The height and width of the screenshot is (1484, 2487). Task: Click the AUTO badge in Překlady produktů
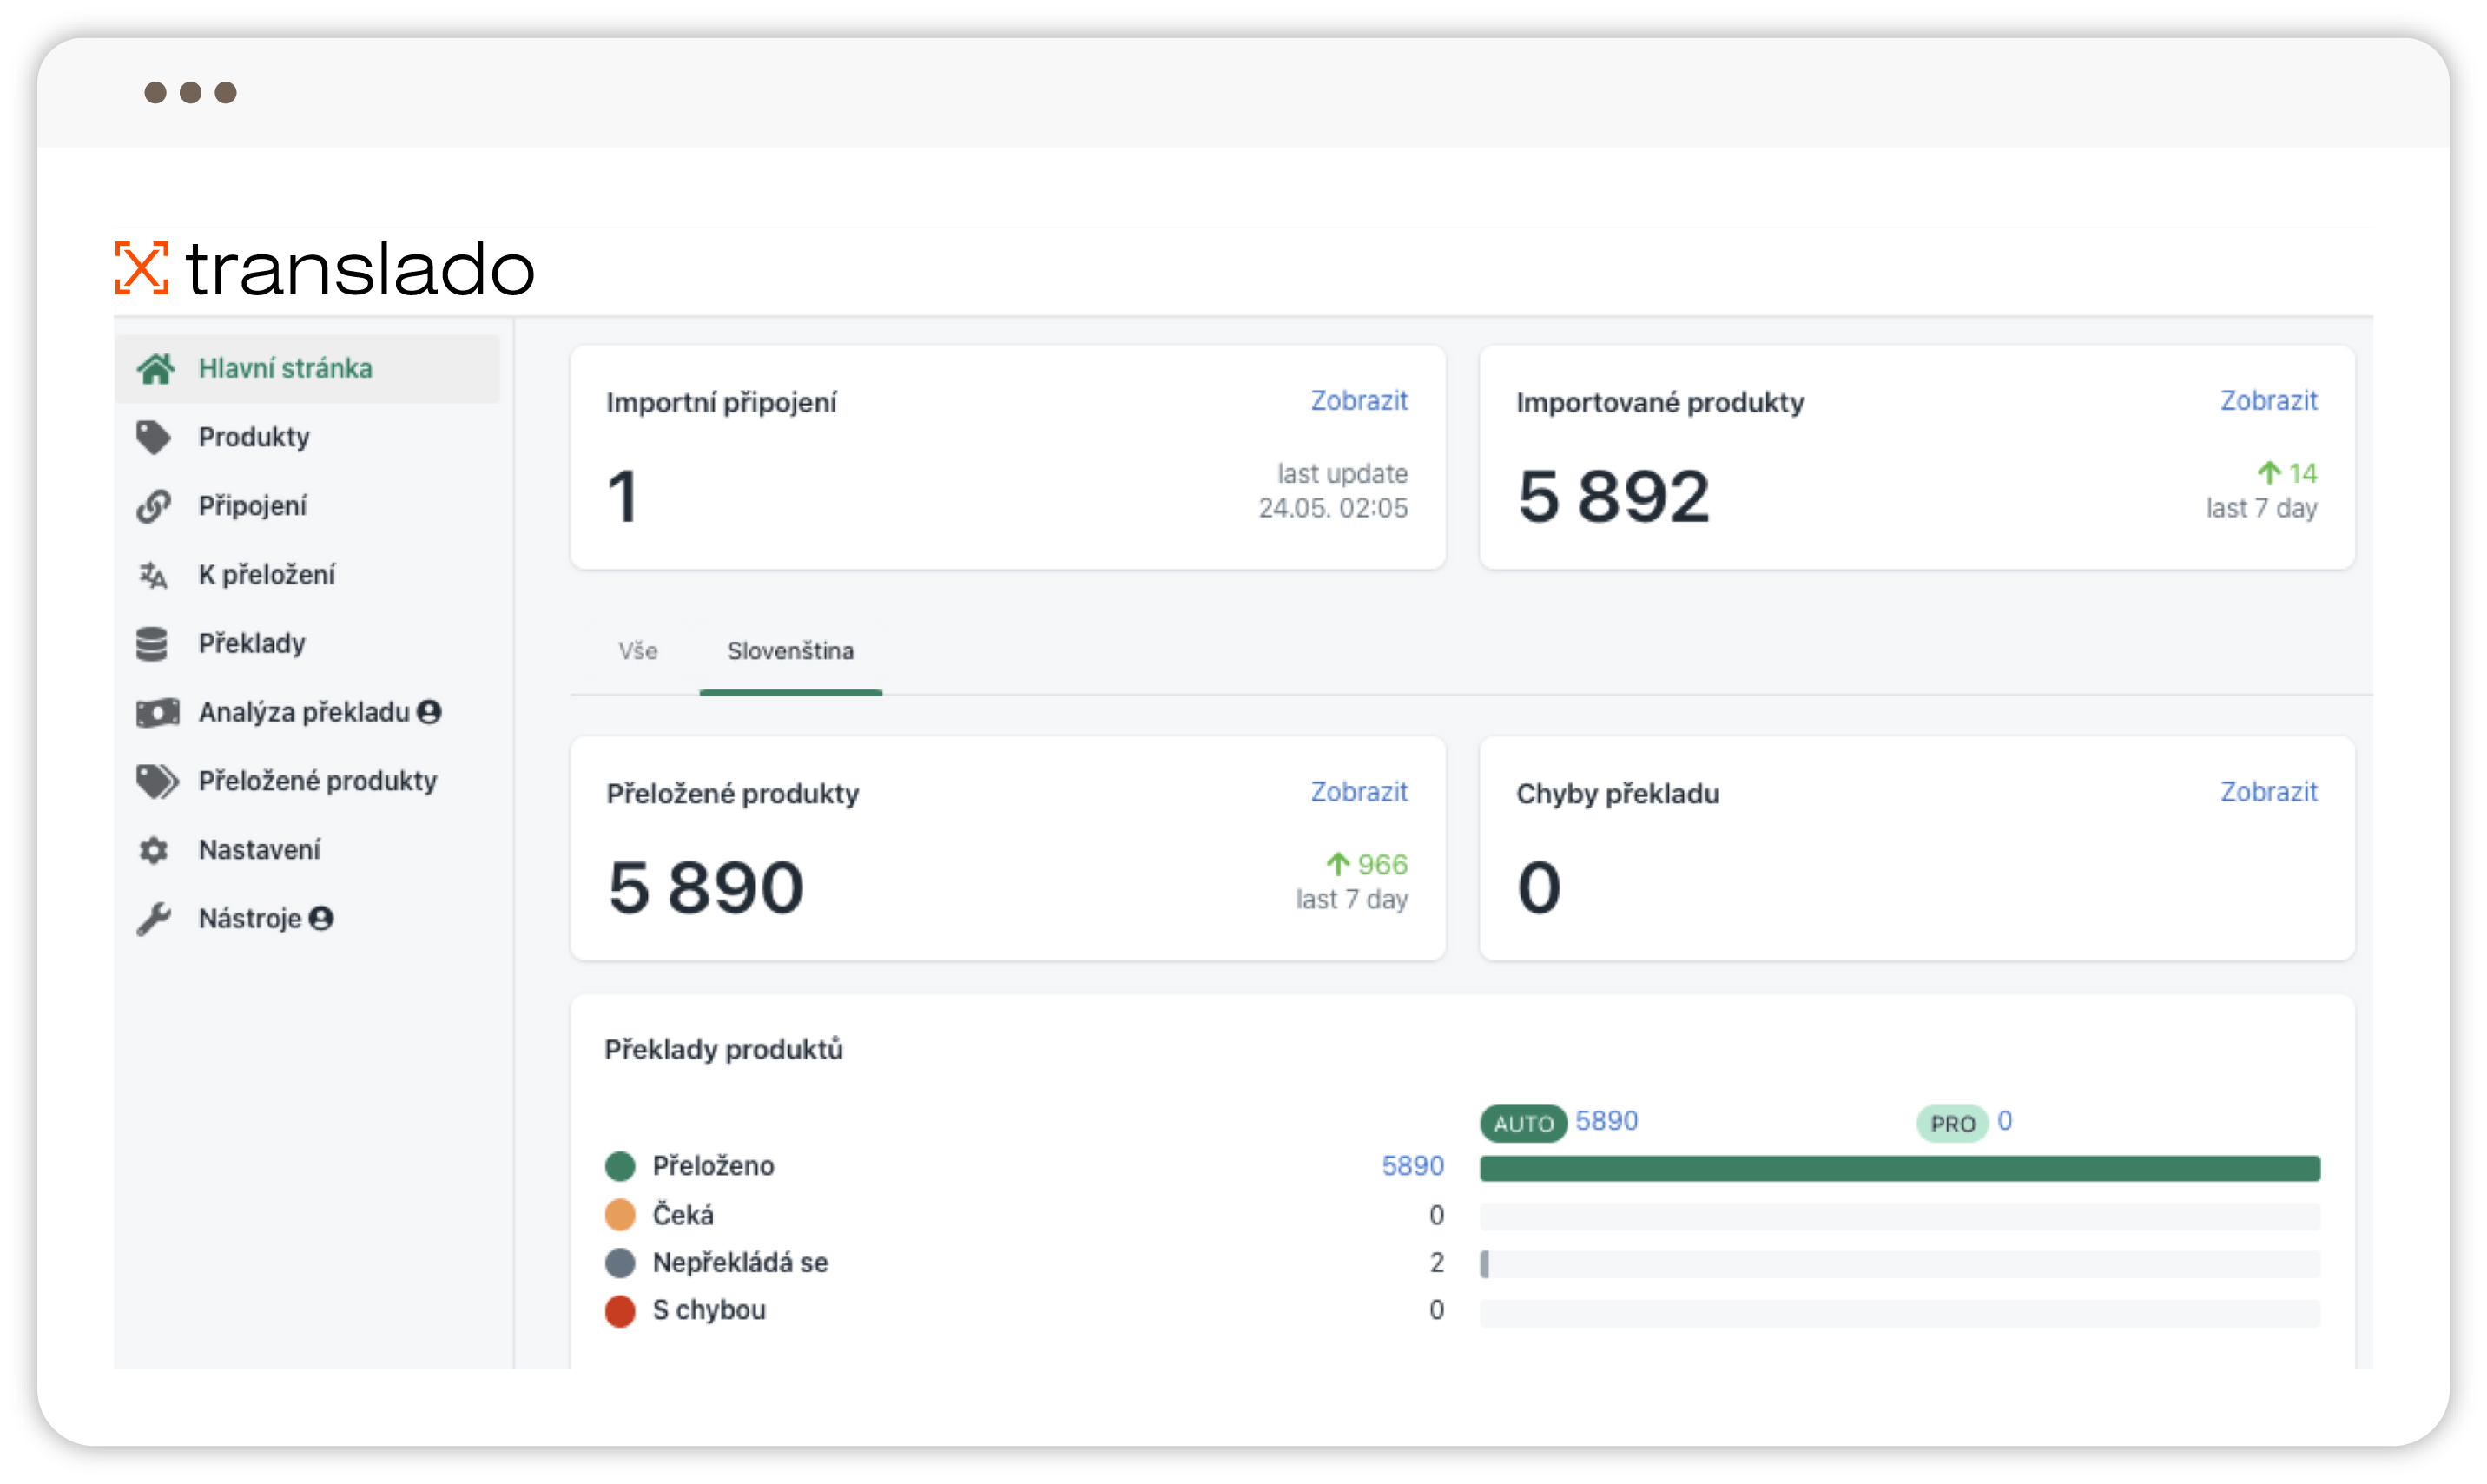(x=1522, y=1123)
